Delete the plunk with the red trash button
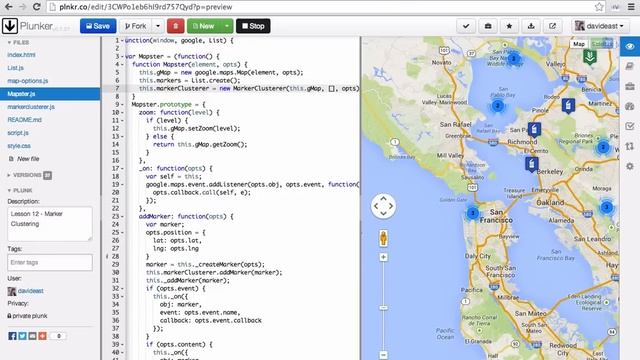Viewport: 640px width, 360px height. pyautogui.click(x=176, y=26)
